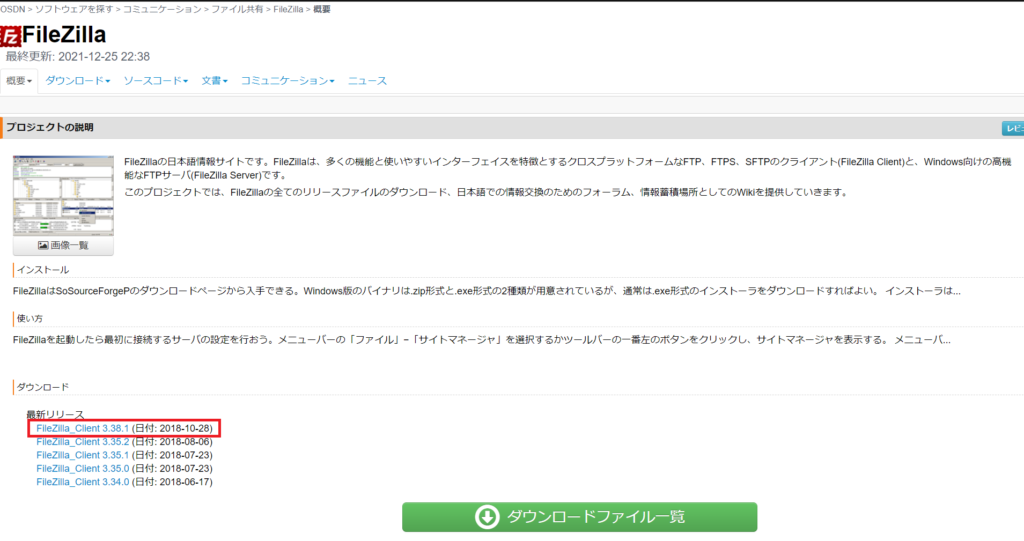Image resolution: width=1024 pixels, height=541 pixels.
Task: Click the インストール section heading
Action: (x=42, y=270)
